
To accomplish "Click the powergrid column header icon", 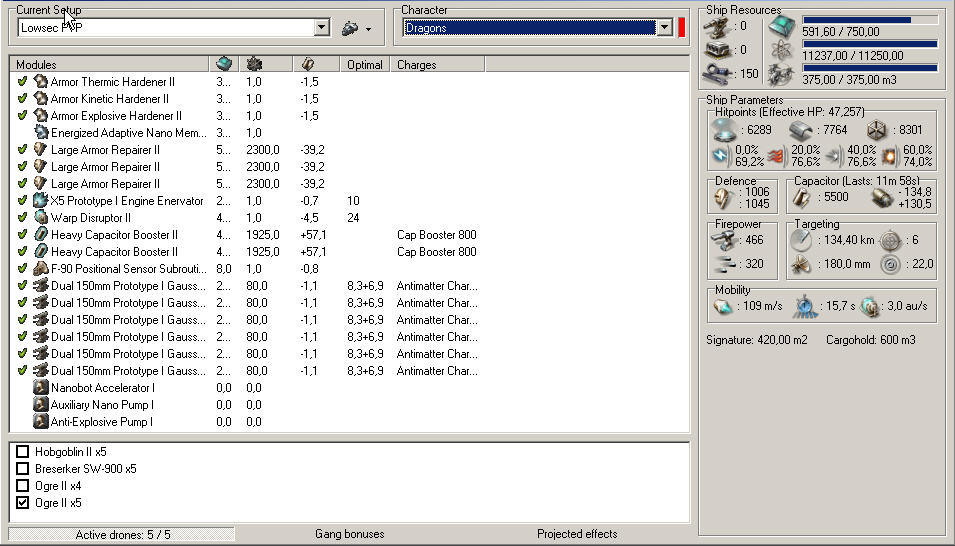I will pyautogui.click(x=254, y=64).
